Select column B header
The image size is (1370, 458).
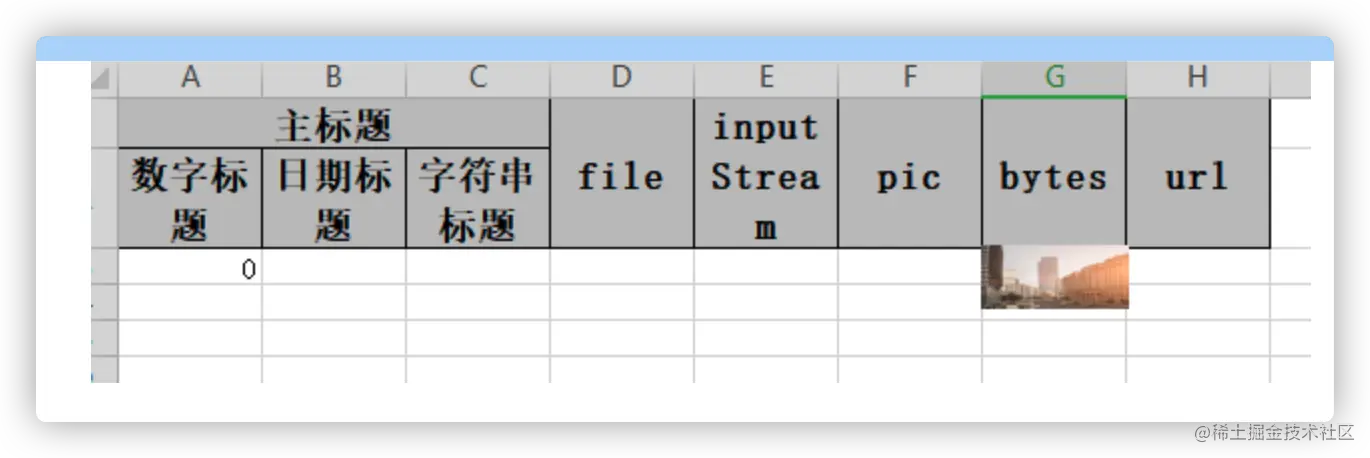coord(334,79)
